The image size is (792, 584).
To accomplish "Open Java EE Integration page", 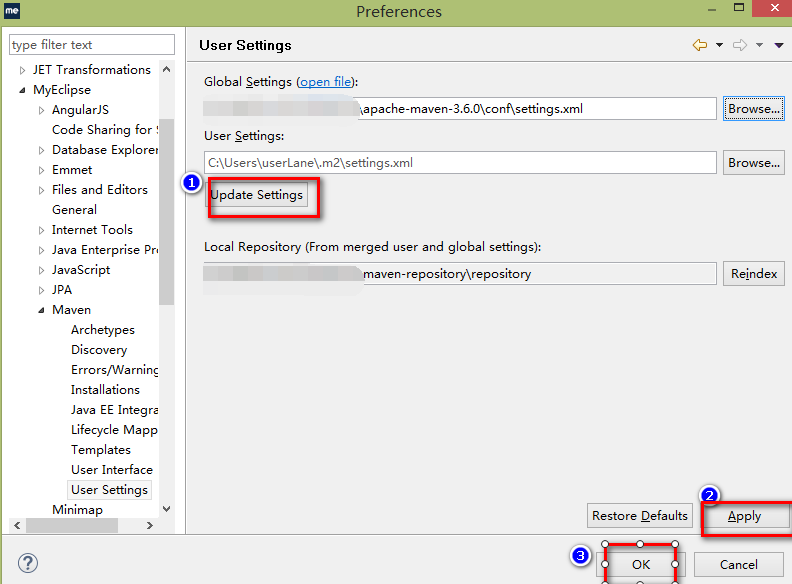I will coord(115,410).
